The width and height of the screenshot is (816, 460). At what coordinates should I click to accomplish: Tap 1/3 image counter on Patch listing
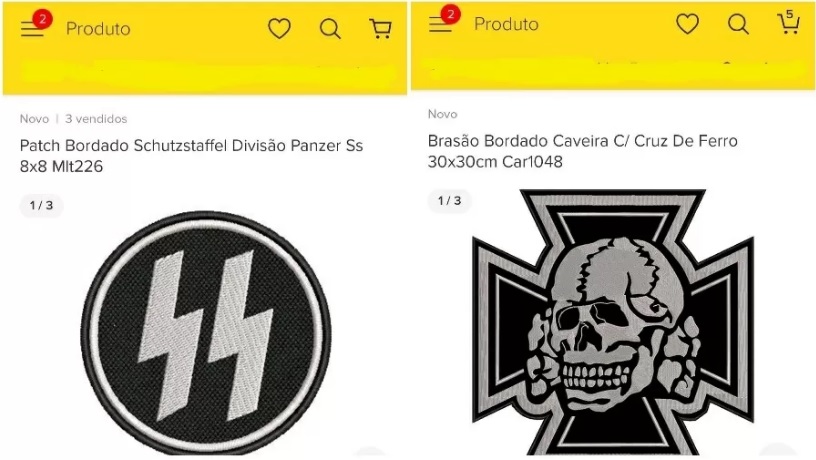pyautogui.click(x=42, y=206)
